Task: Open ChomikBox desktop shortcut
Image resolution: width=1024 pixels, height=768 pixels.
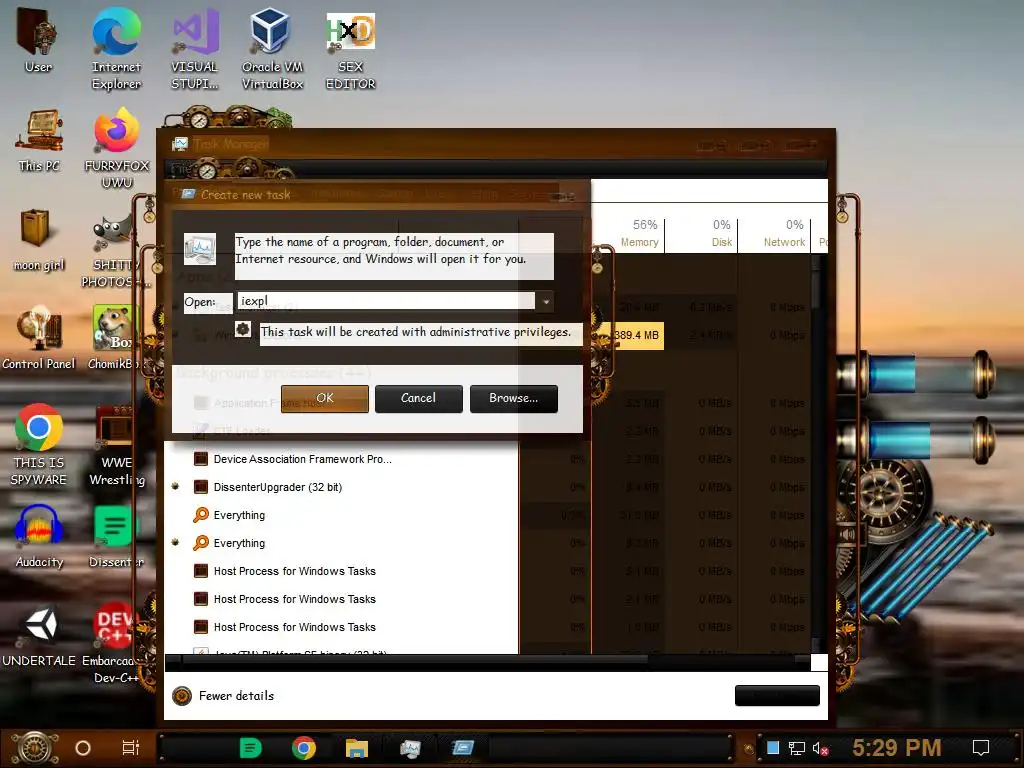Action: click(115, 338)
